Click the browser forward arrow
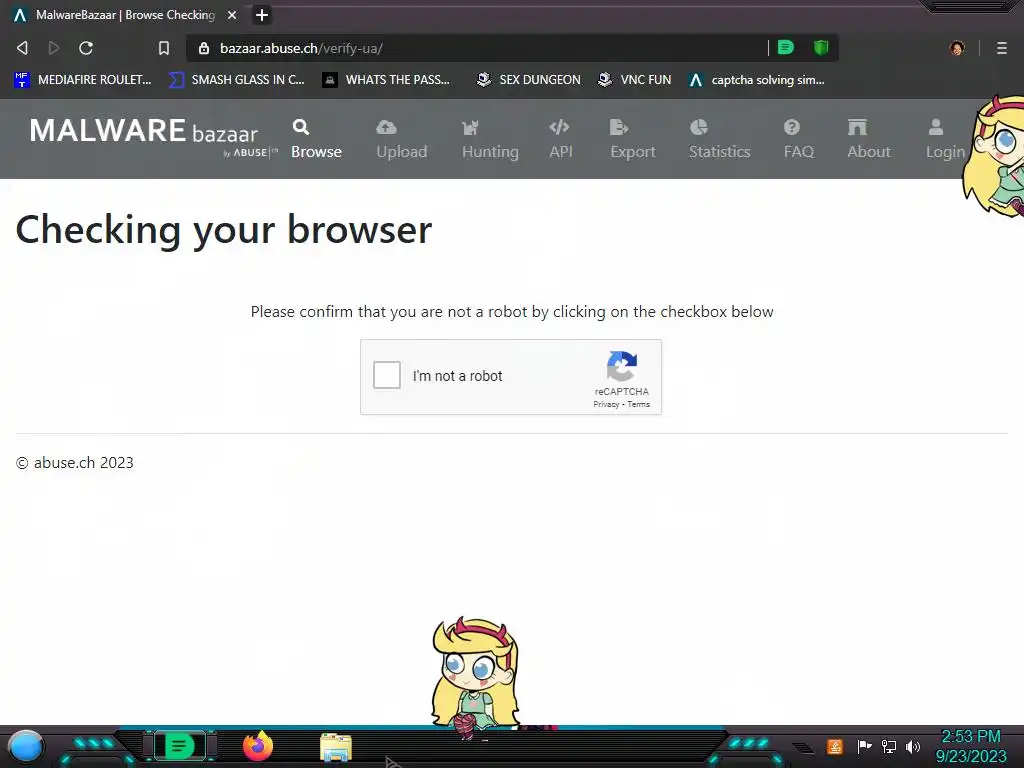 point(54,48)
